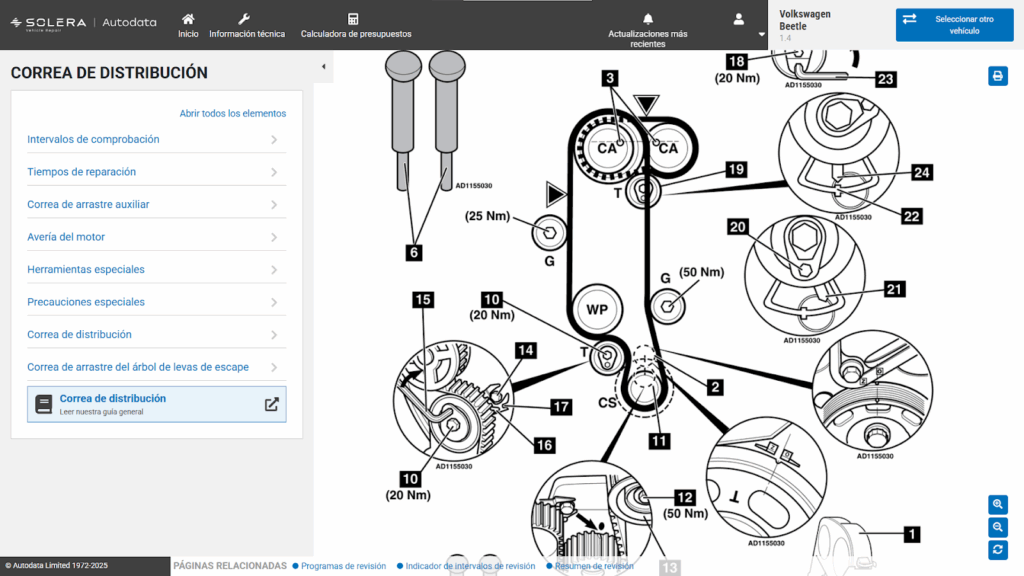This screenshot has height=576, width=1024.
Task: Open Información técnica wrench icon
Action: pyautogui.click(x=246, y=19)
